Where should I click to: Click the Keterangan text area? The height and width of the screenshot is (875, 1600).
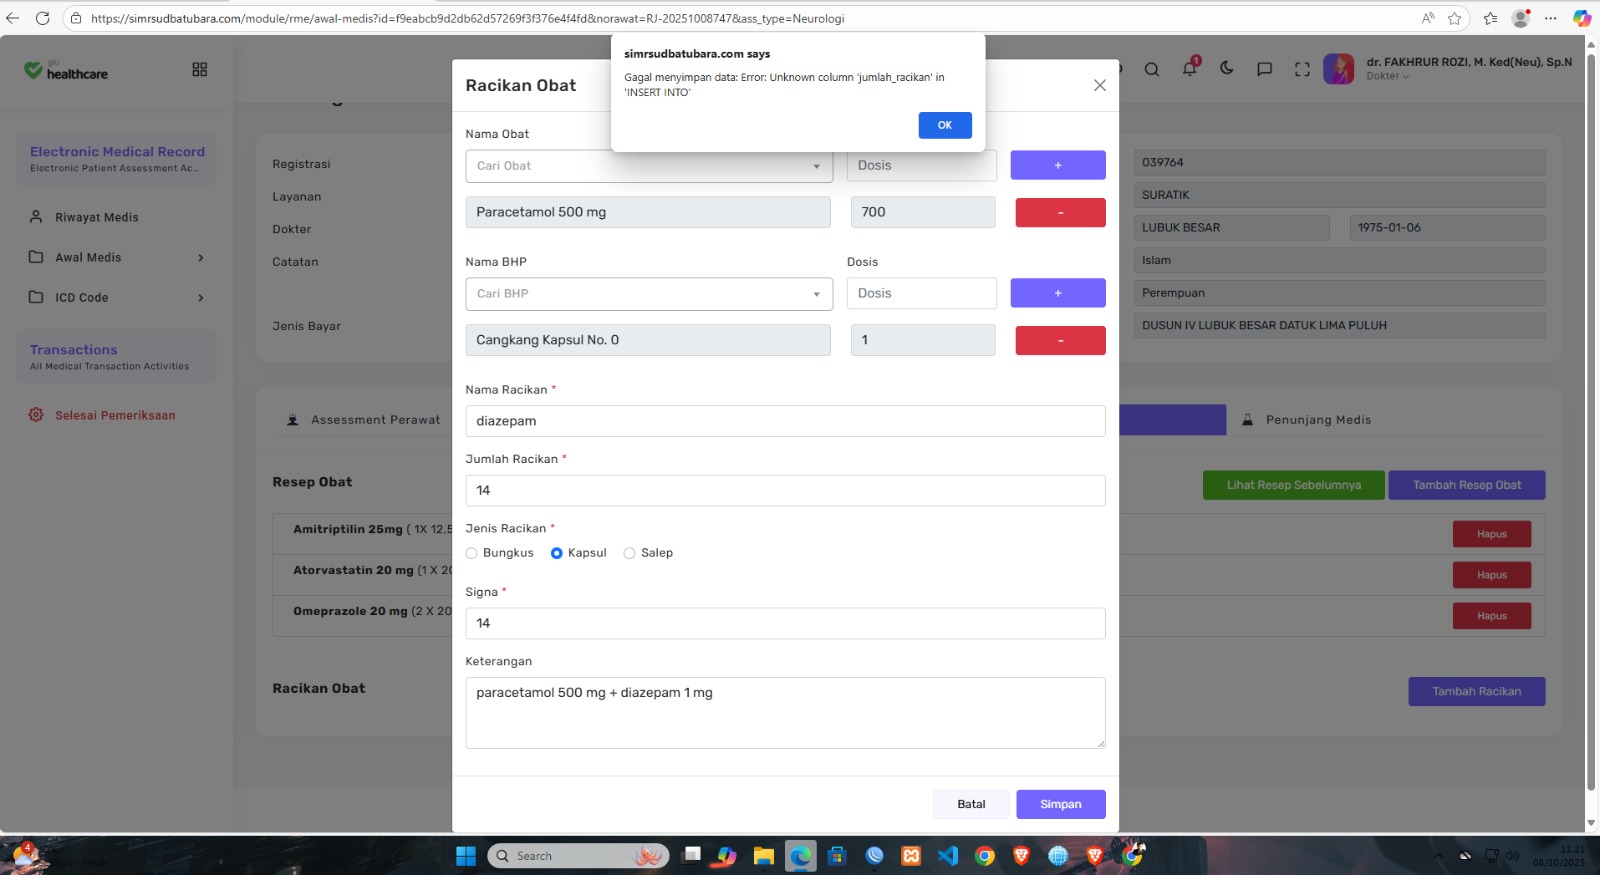pos(785,713)
